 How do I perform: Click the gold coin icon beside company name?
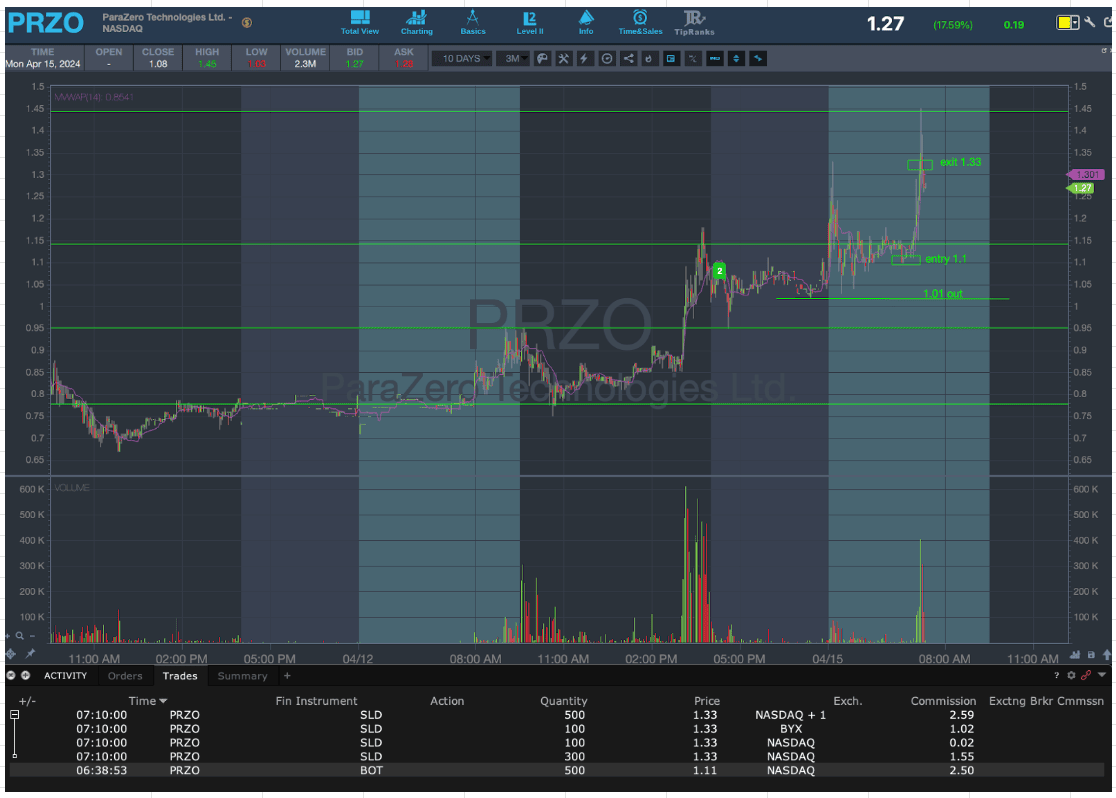(247, 23)
